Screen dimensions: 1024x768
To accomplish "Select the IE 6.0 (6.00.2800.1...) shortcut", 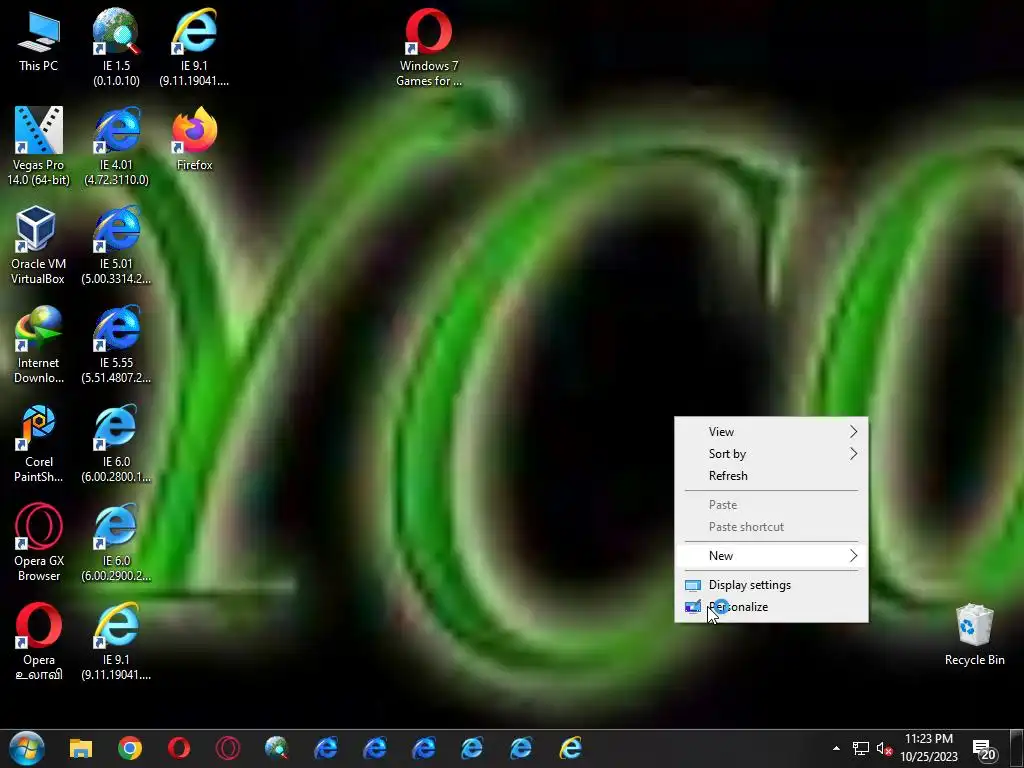I will 116,444.
